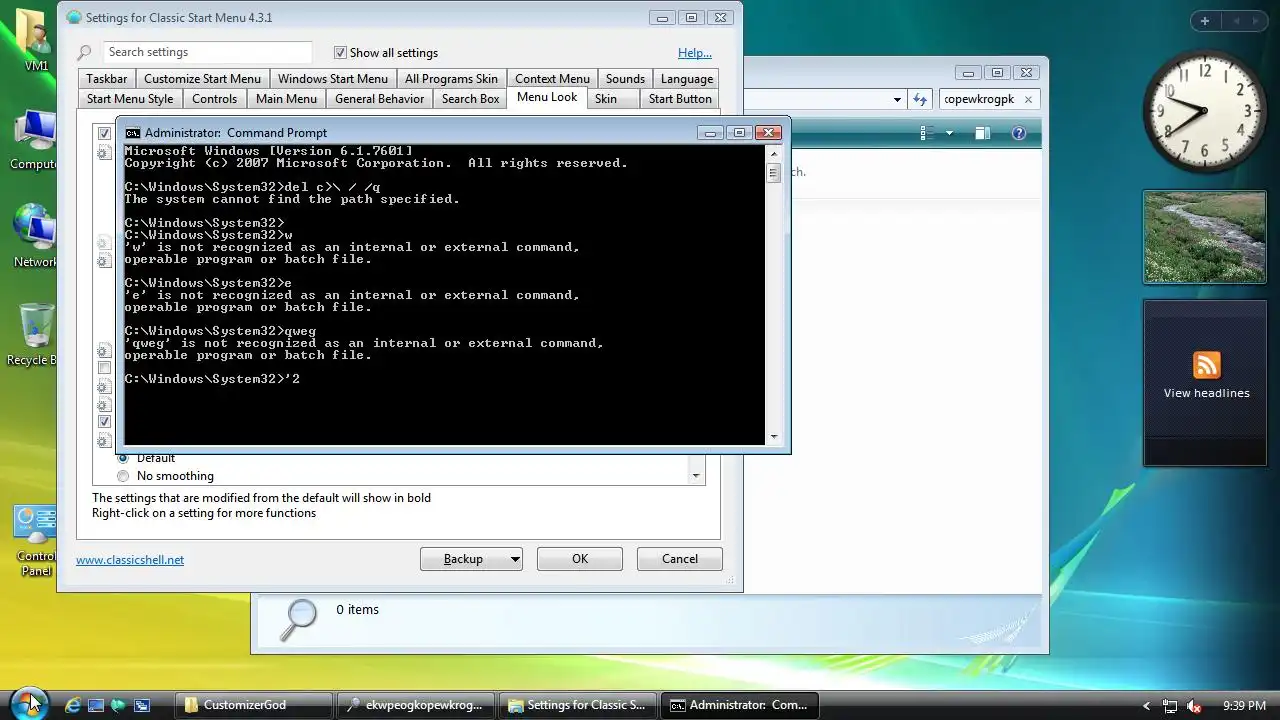
Task: Click the analog clock gadget
Action: click(1204, 111)
